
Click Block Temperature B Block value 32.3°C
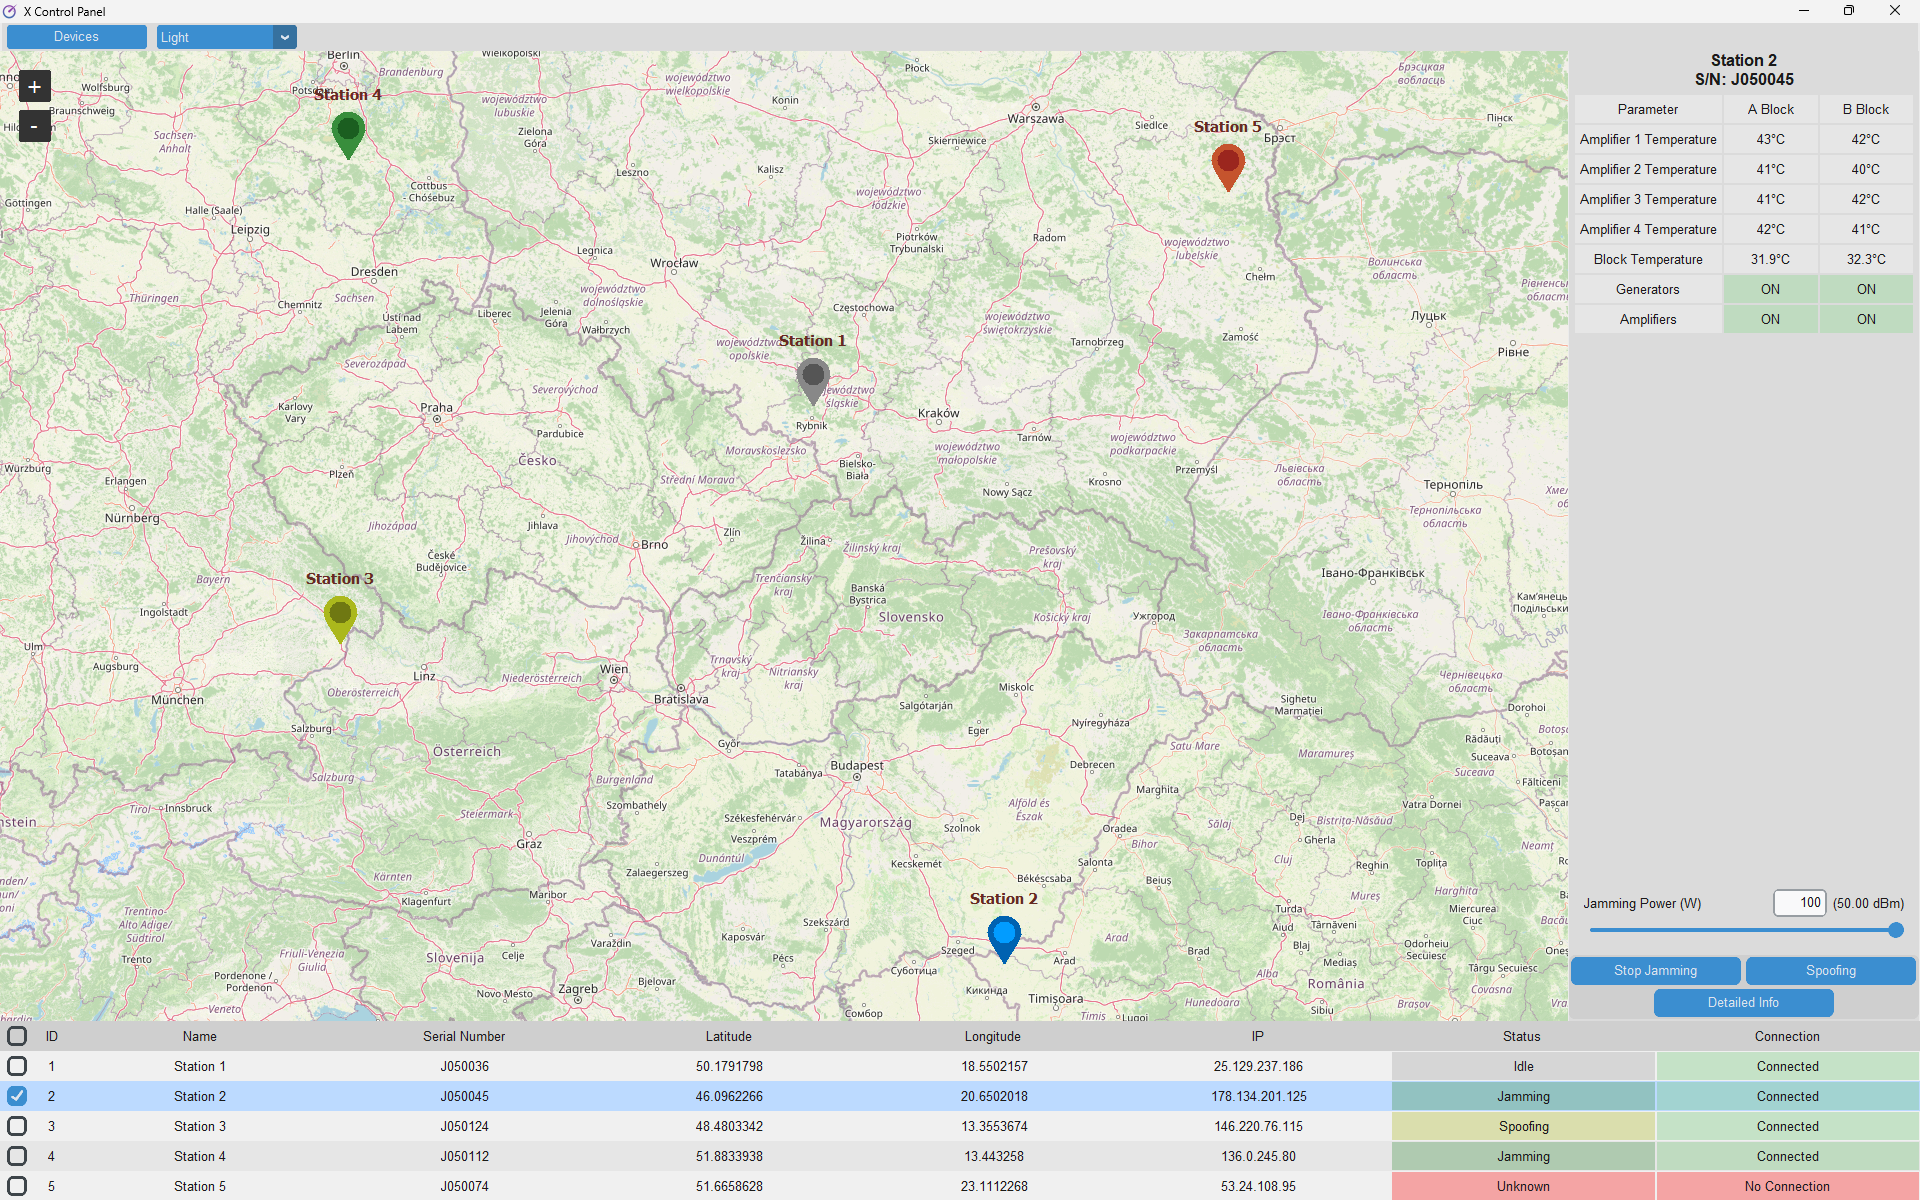click(x=1866, y=259)
